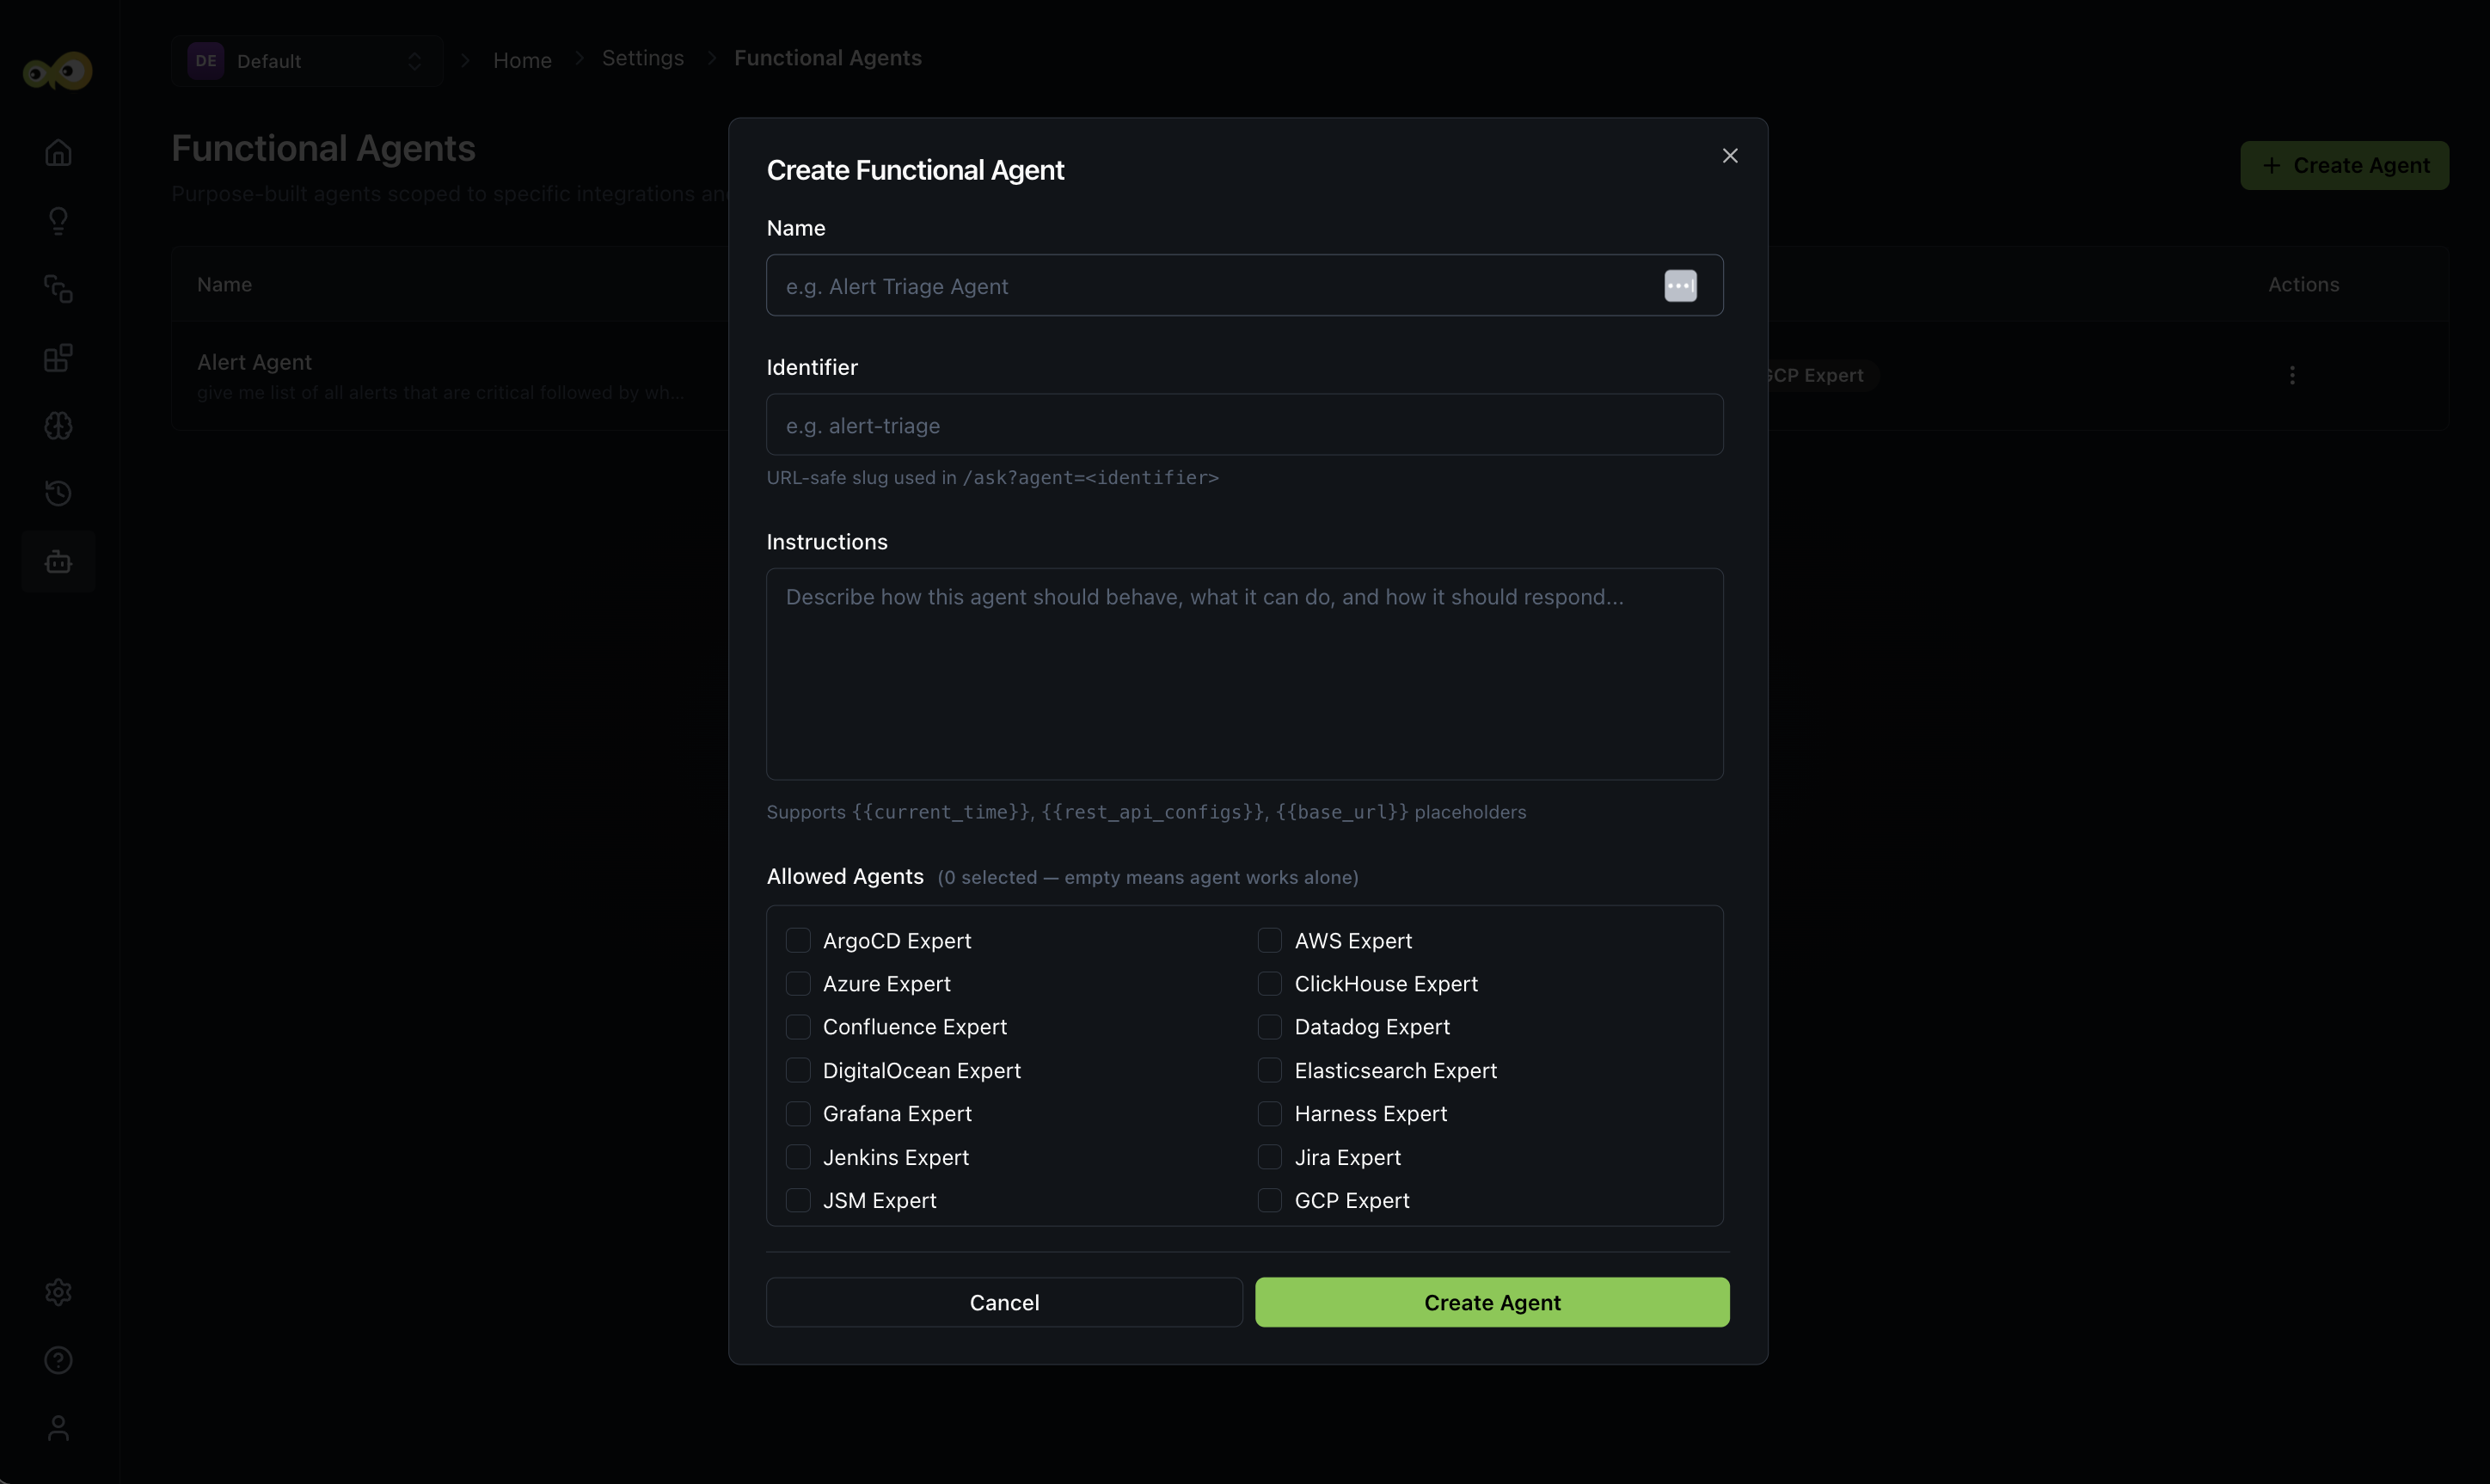Focus the Name input field
The width and height of the screenshot is (2490, 1484).
tap(1245, 286)
